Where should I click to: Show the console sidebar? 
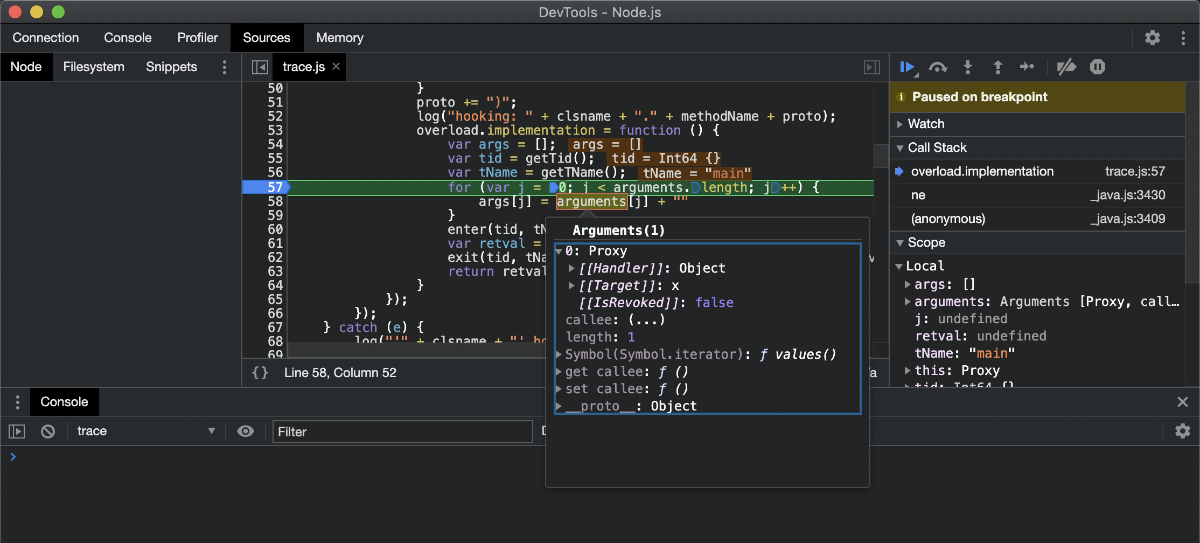click(17, 431)
